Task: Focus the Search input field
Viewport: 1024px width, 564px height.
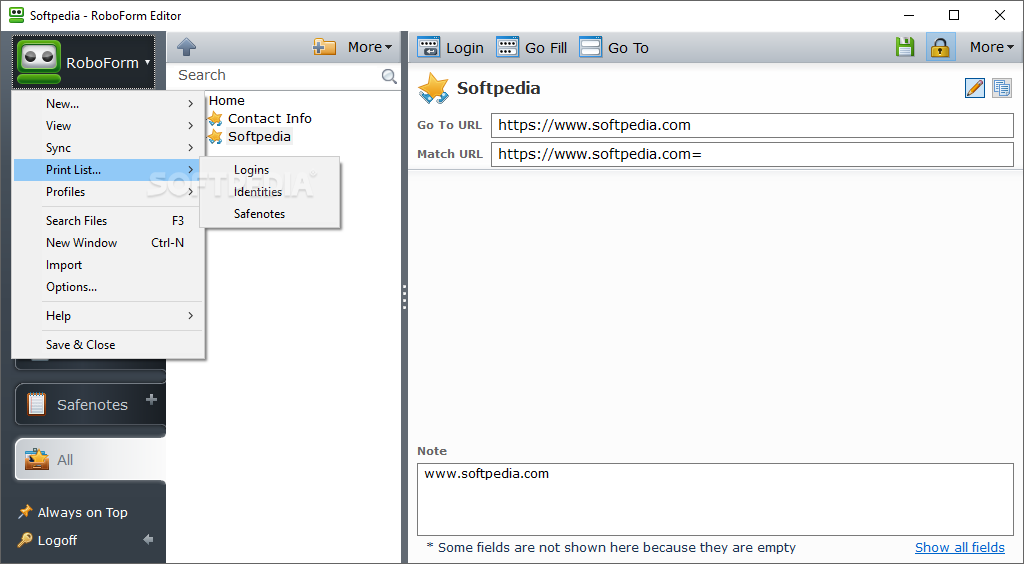Action: [x=278, y=76]
